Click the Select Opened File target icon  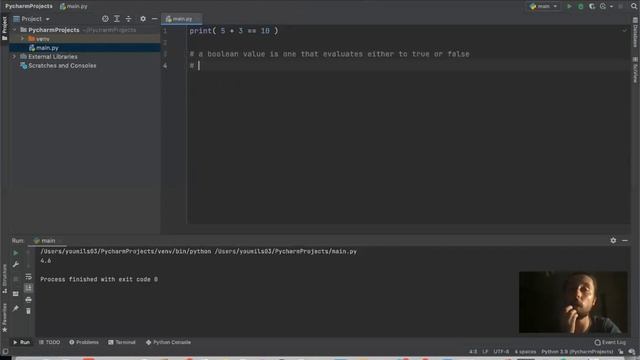tap(105, 19)
